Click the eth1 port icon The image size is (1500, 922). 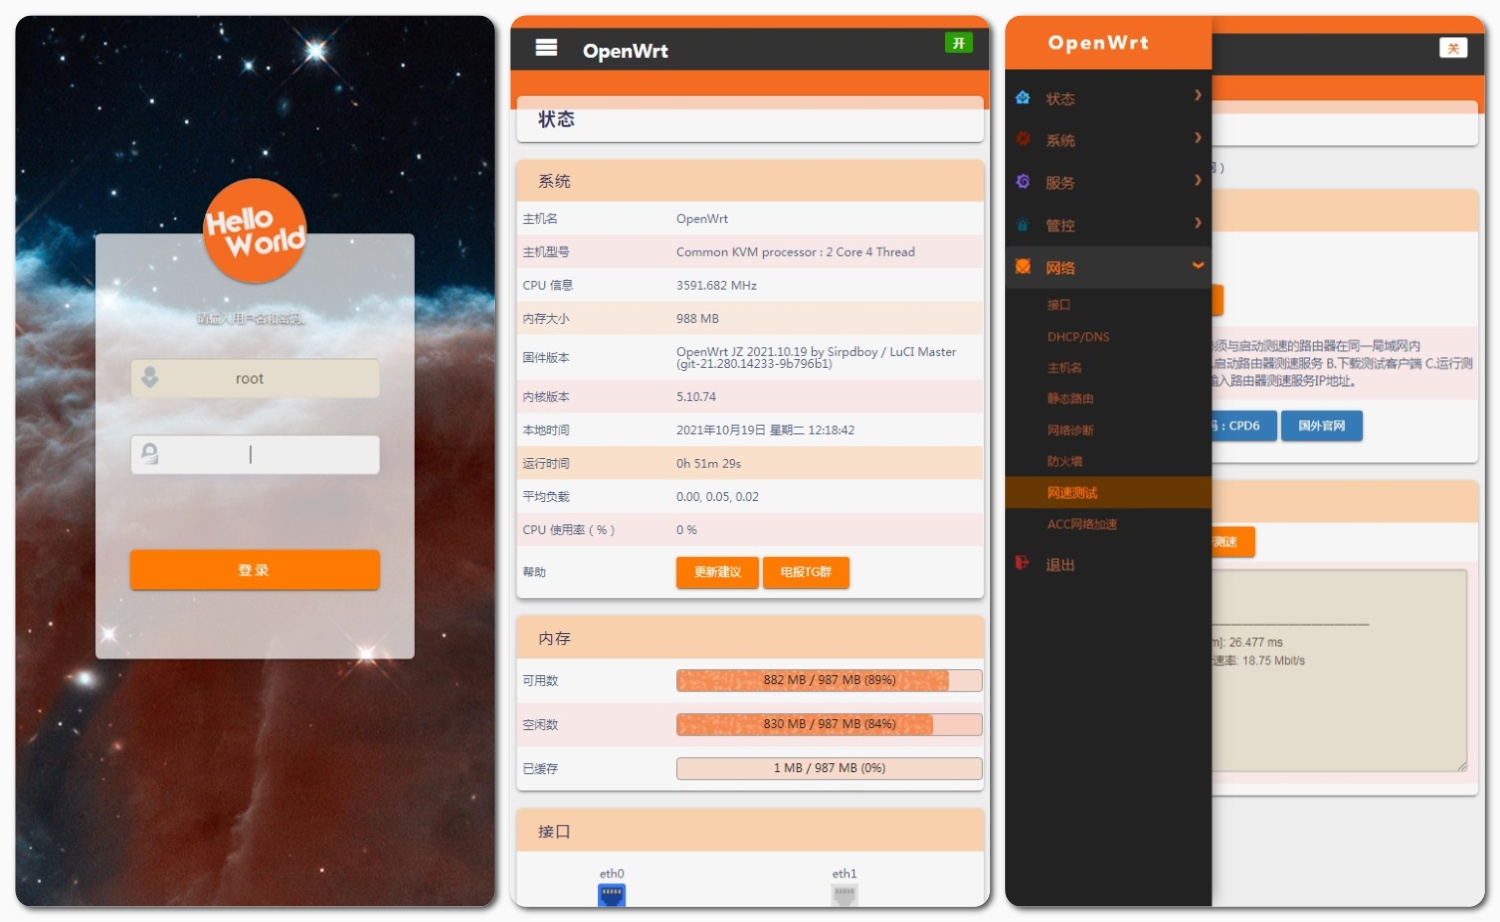point(844,895)
